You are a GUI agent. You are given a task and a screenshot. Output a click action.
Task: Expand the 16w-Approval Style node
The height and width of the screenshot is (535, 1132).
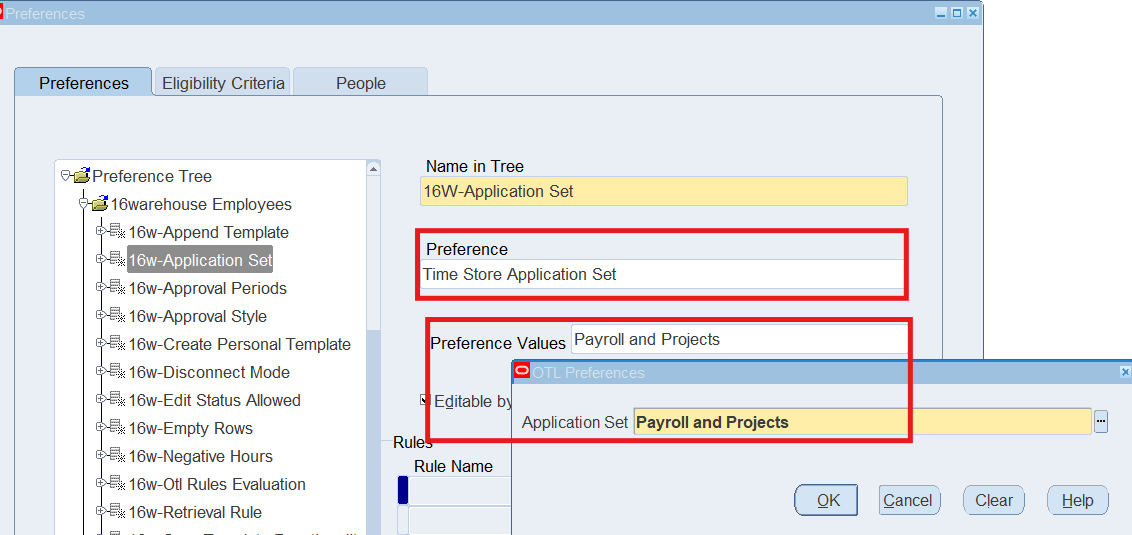coord(100,315)
